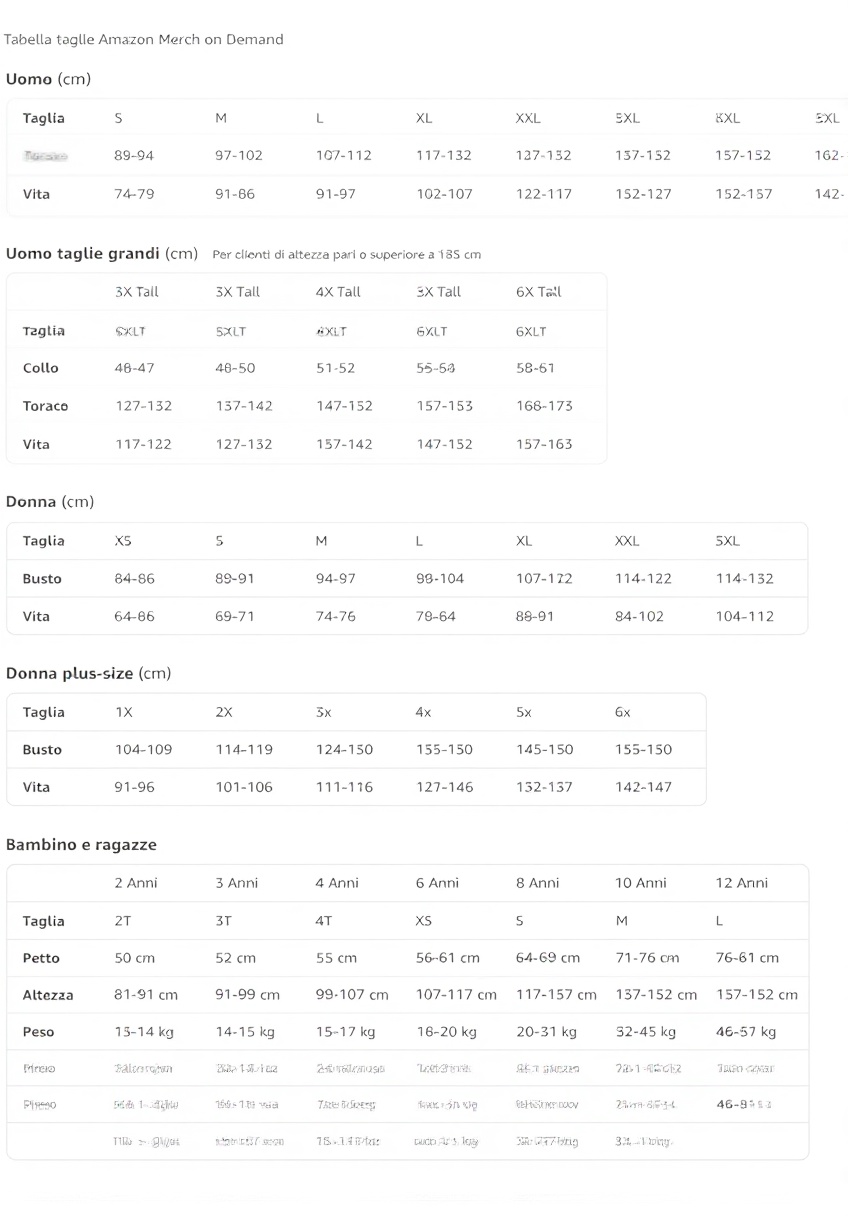The height and width of the screenshot is (1216, 848).
Task: Select the Collo row label
Action: (41, 368)
